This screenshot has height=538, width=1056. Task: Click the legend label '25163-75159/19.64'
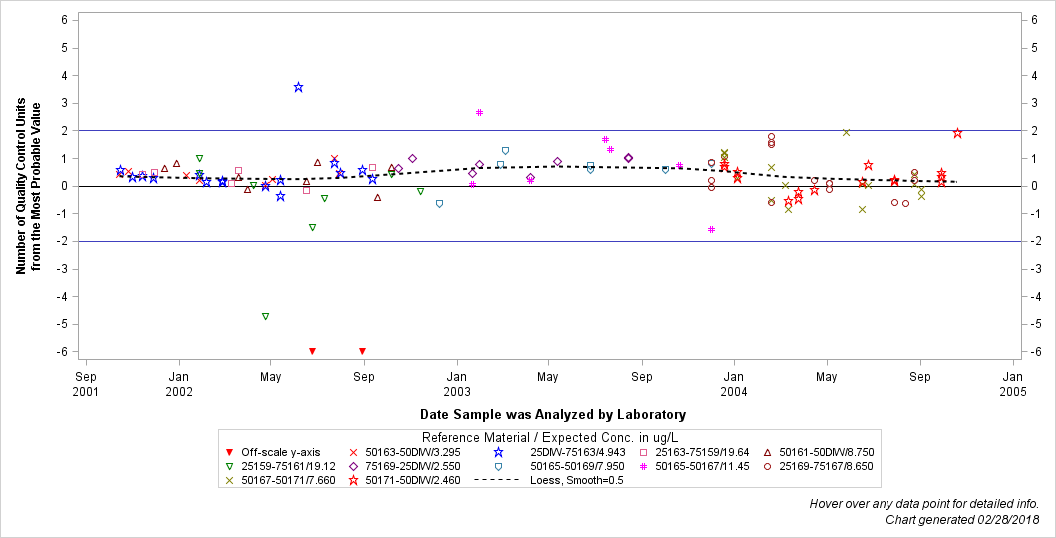[x=702, y=452]
